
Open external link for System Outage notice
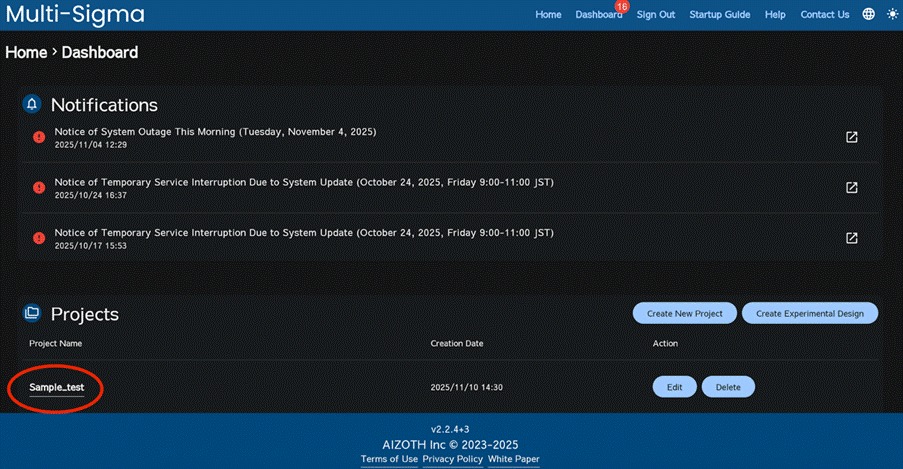tap(852, 137)
